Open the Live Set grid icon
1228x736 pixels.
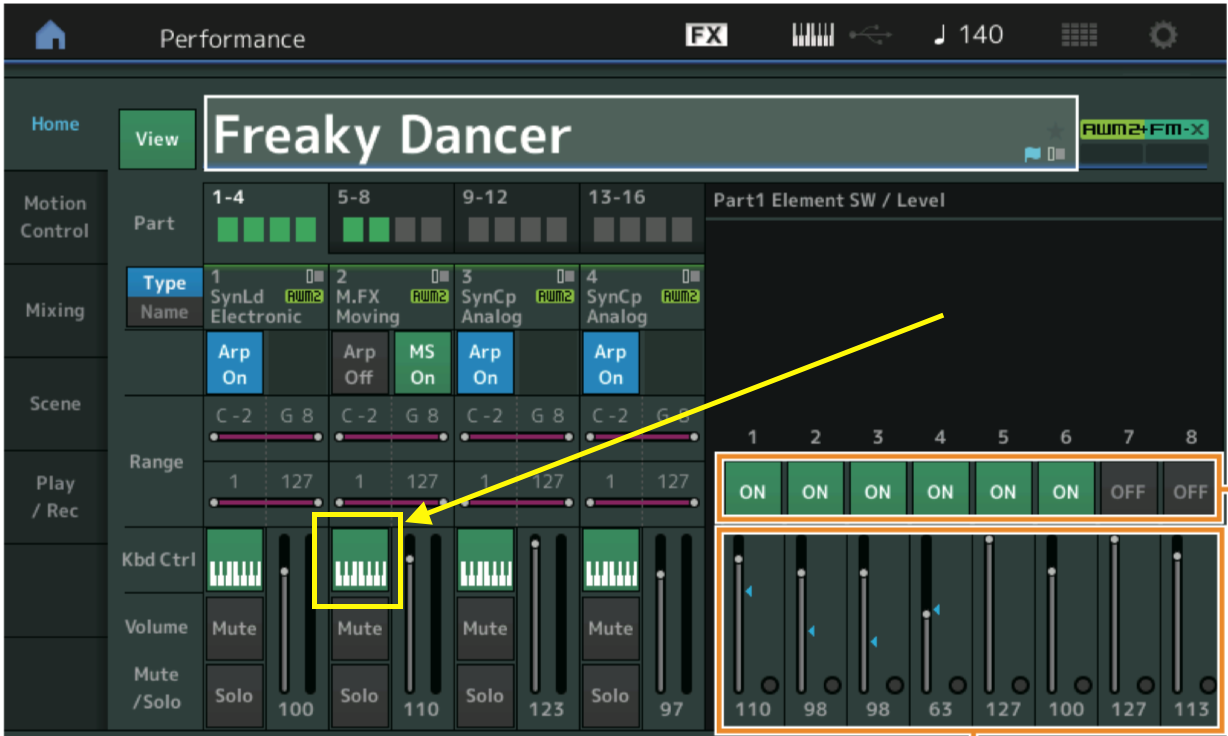click(x=1078, y=35)
